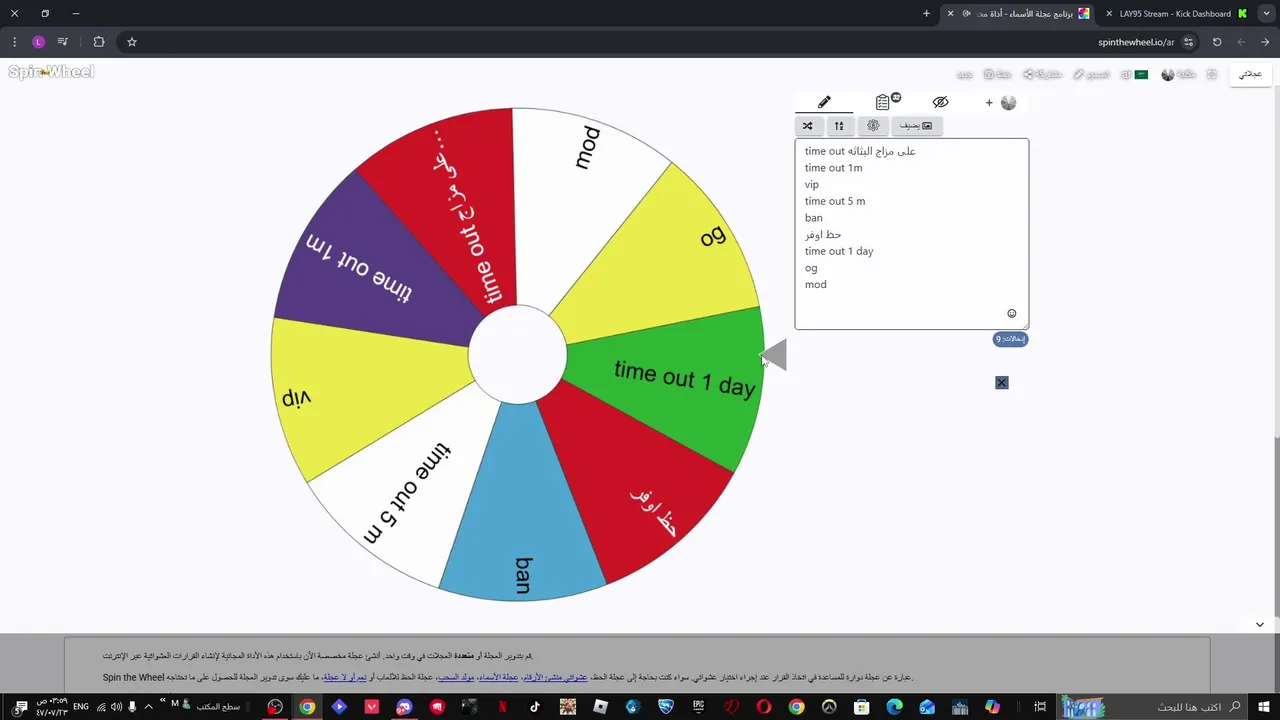
Task: Open the browser tab search dropdown
Action: pyautogui.click(x=1266, y=14)
